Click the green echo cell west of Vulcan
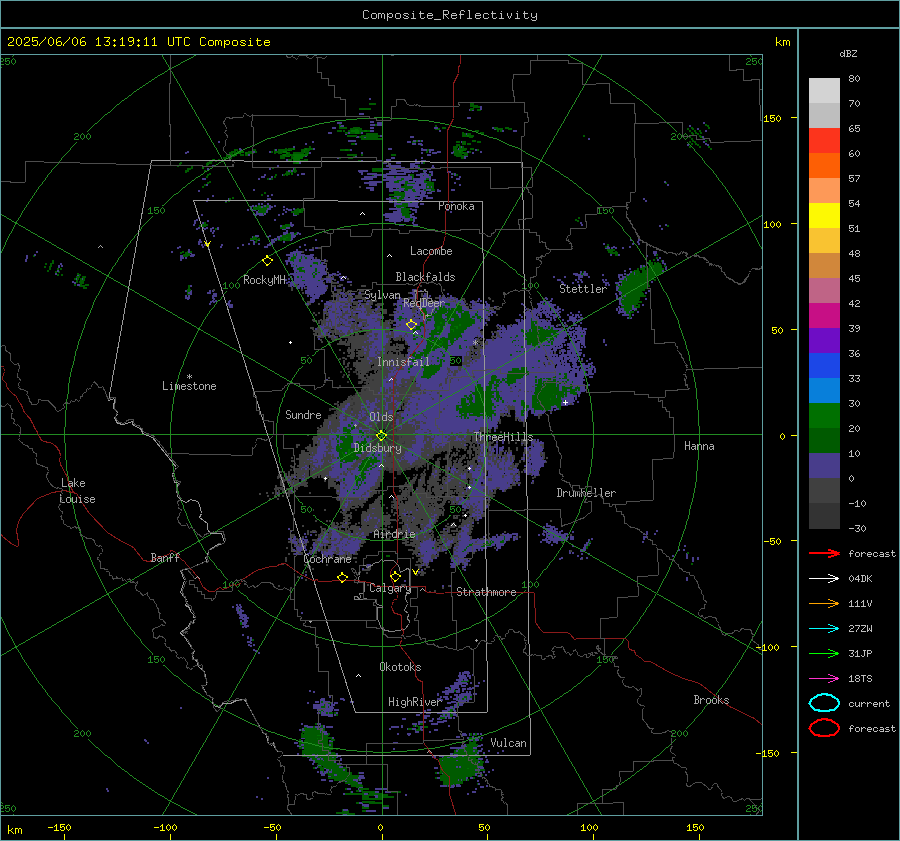900x841 pixels. 459,764
